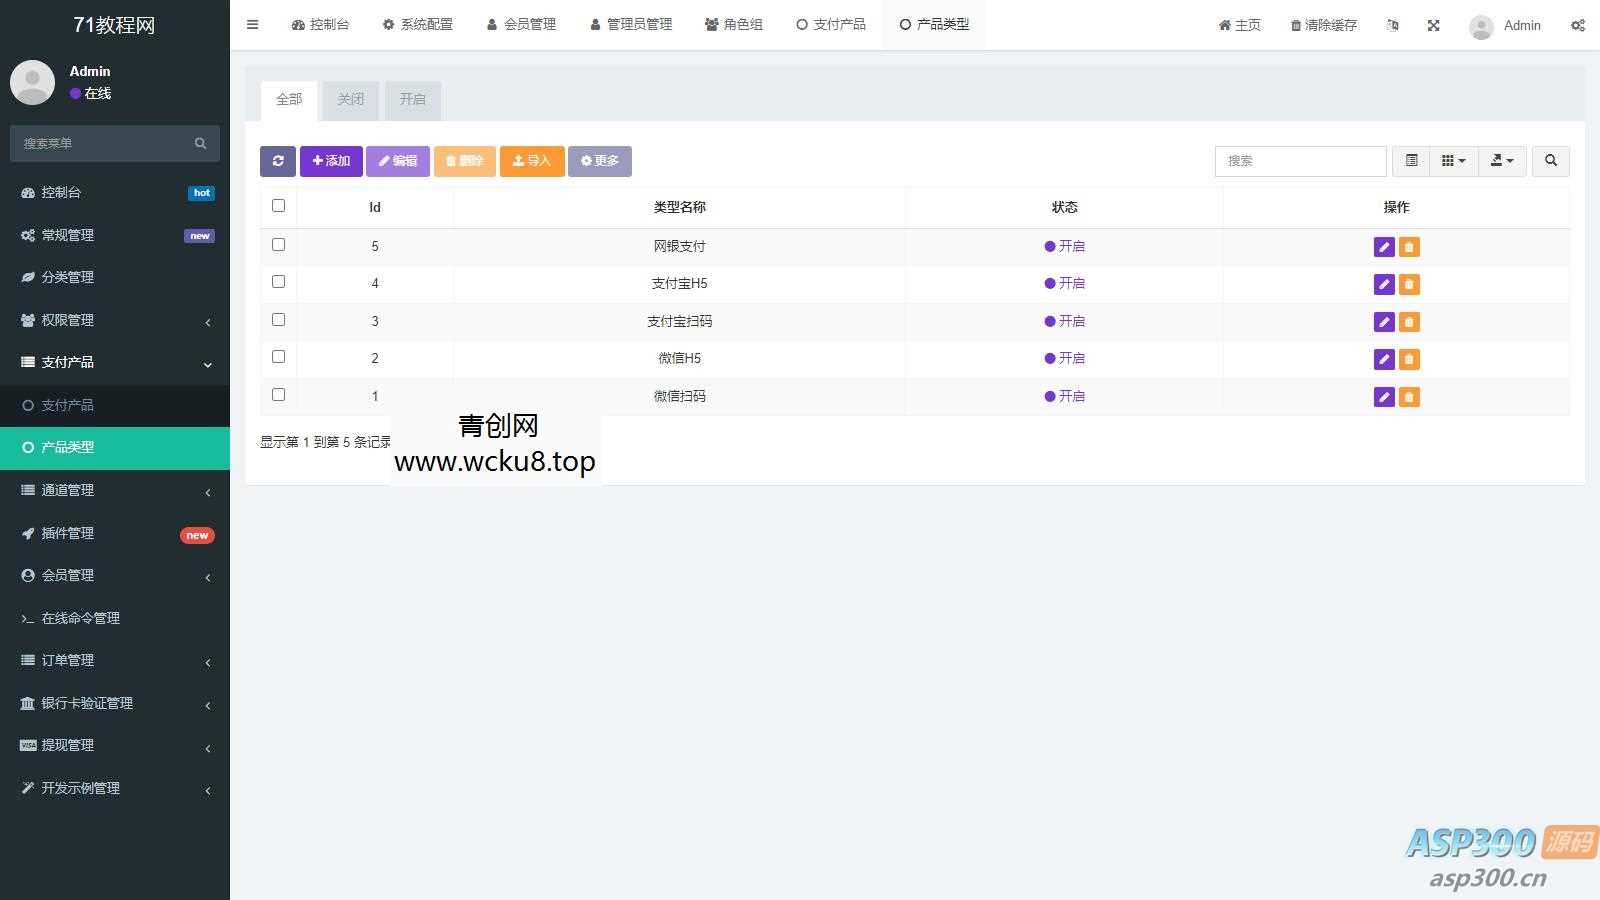Edit the 网银支付 row using the pencil icon
Image resolution: width=1600 pixels, height=900 pixels.
[1383, 246]
